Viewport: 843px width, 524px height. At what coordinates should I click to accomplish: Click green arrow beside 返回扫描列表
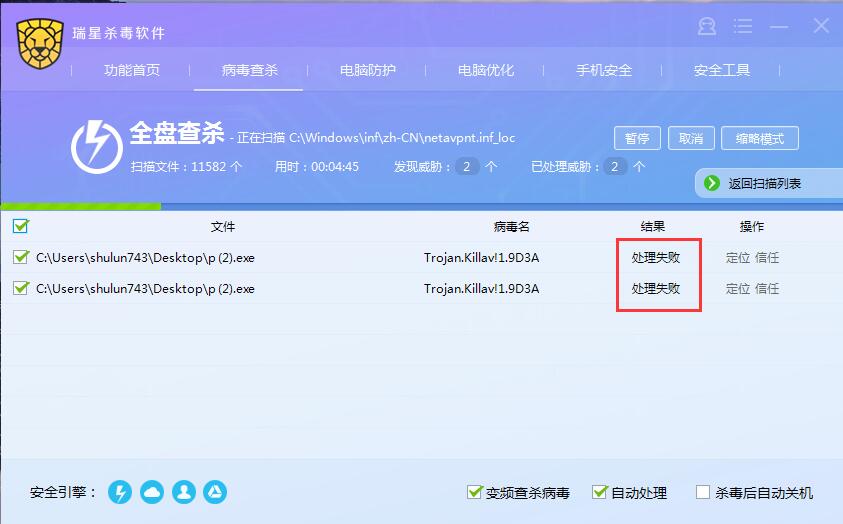712,183
